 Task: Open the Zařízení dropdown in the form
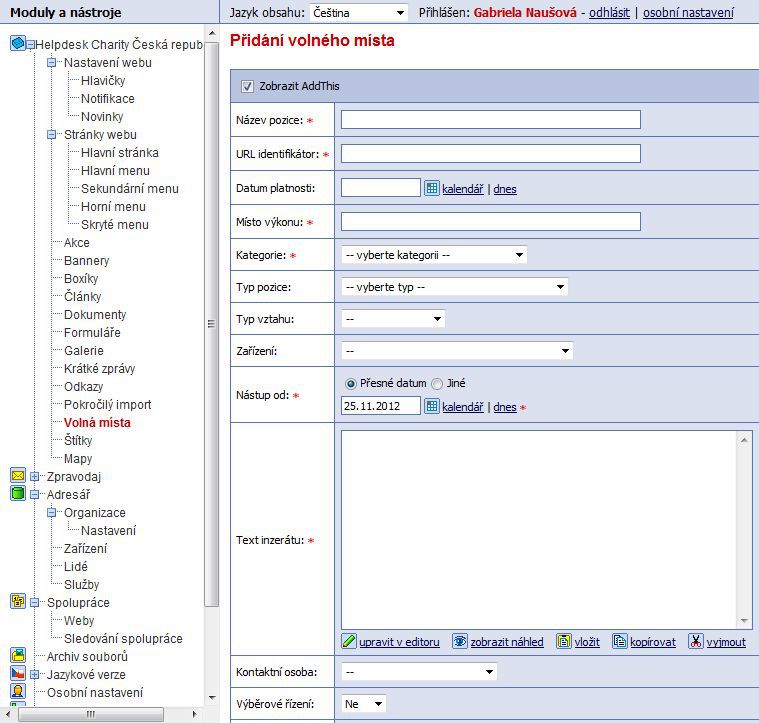[x=457, y=351]
